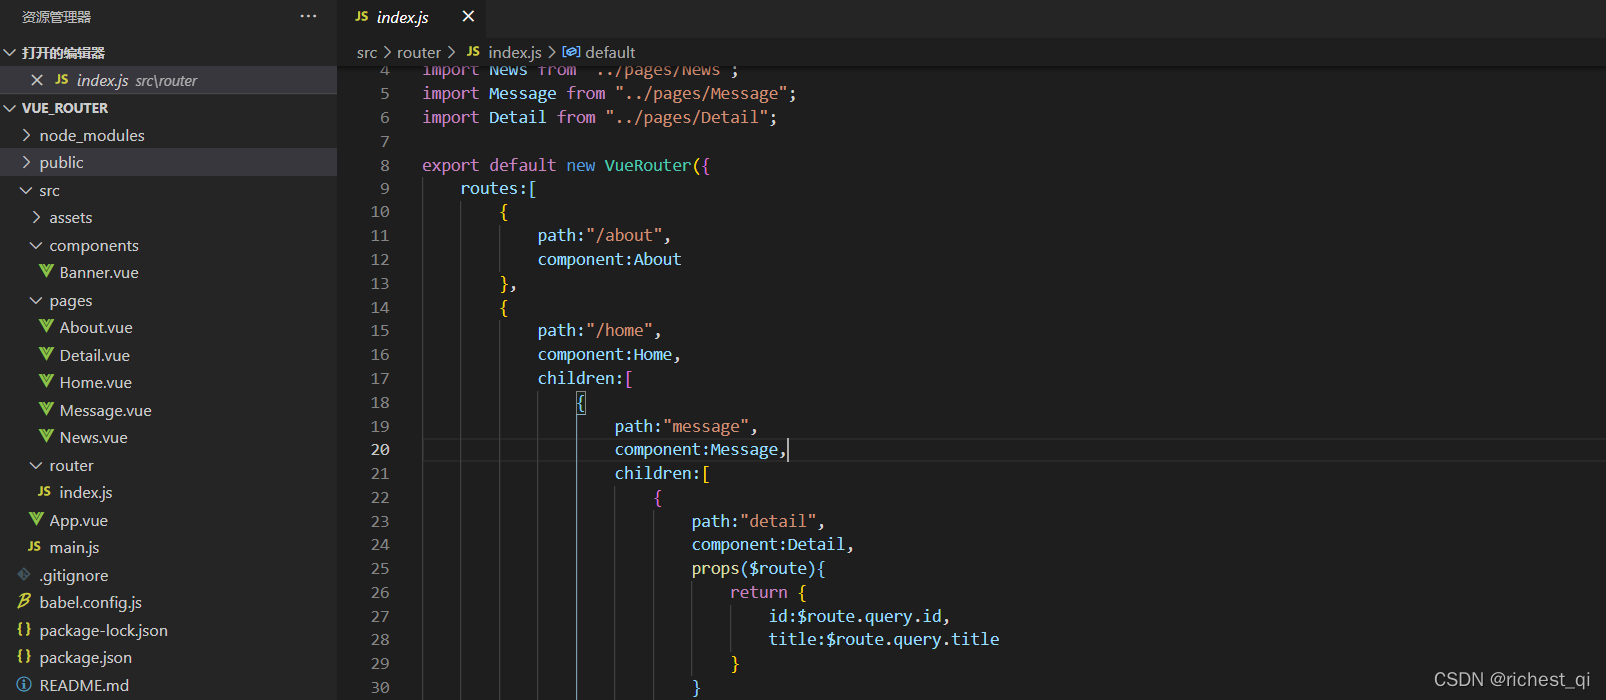Click the JS icon of index.js in open editors

click(x=62, y=80)
